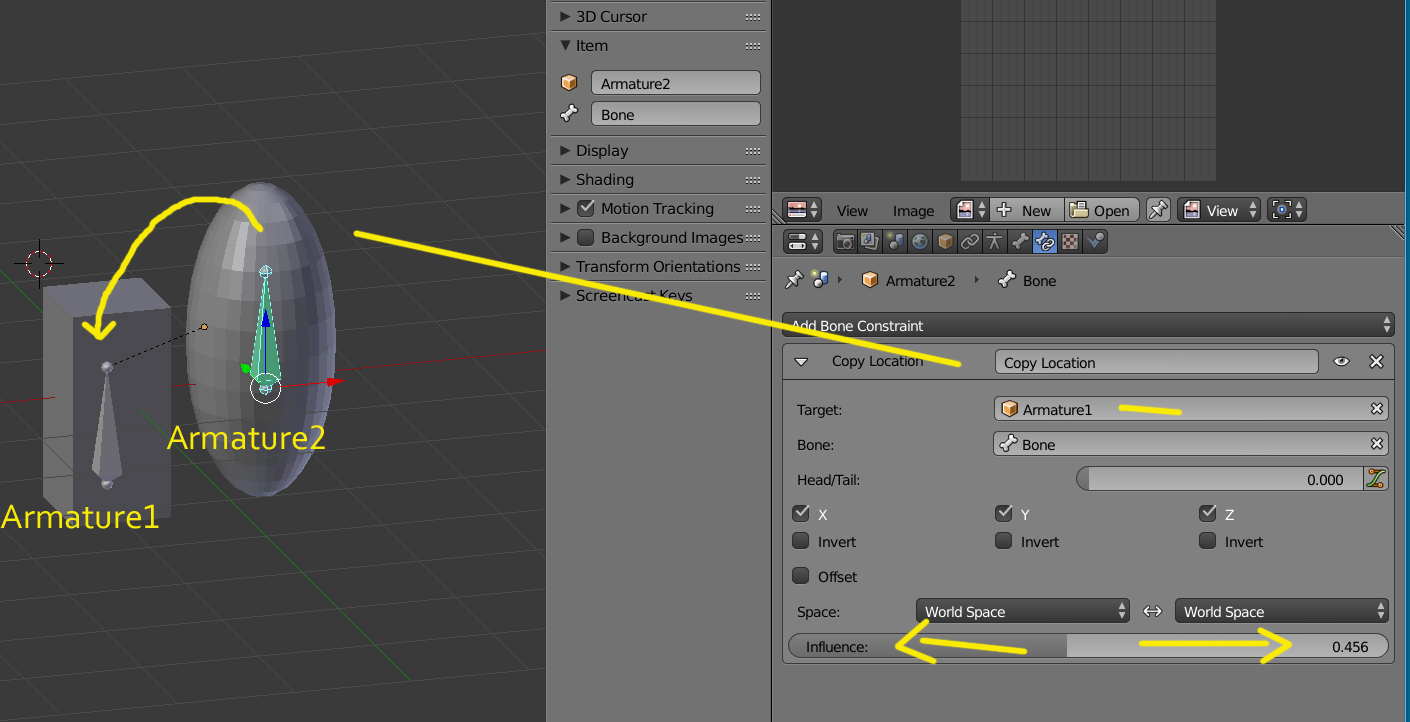Uncheck the Motion Tracking checkbox
Screen dimensions: 1410x722
[586, 208]
